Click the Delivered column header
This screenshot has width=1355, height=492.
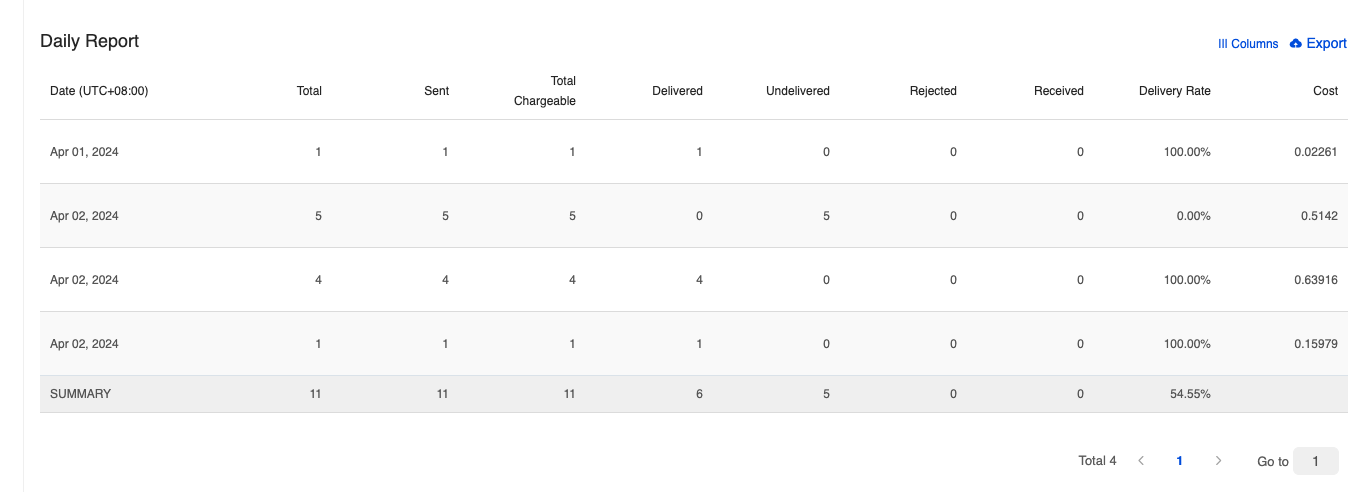(677, 91)
